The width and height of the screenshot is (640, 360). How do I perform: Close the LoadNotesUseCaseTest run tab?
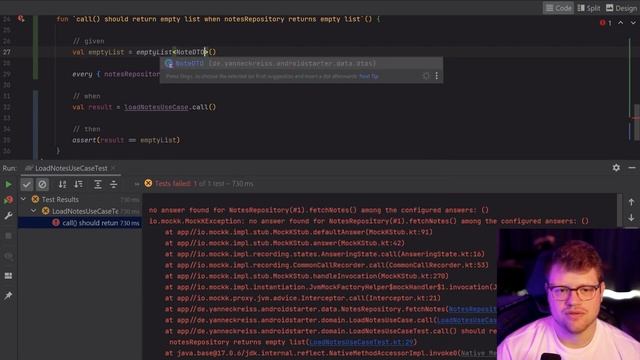pos(113,168)
